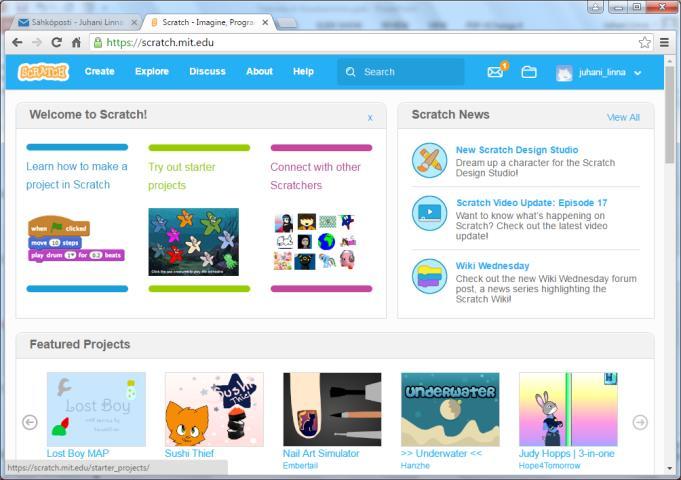681x480 pixels.
Task: Click the juhani_linna profile avatar
Action: tap(564, 73)
